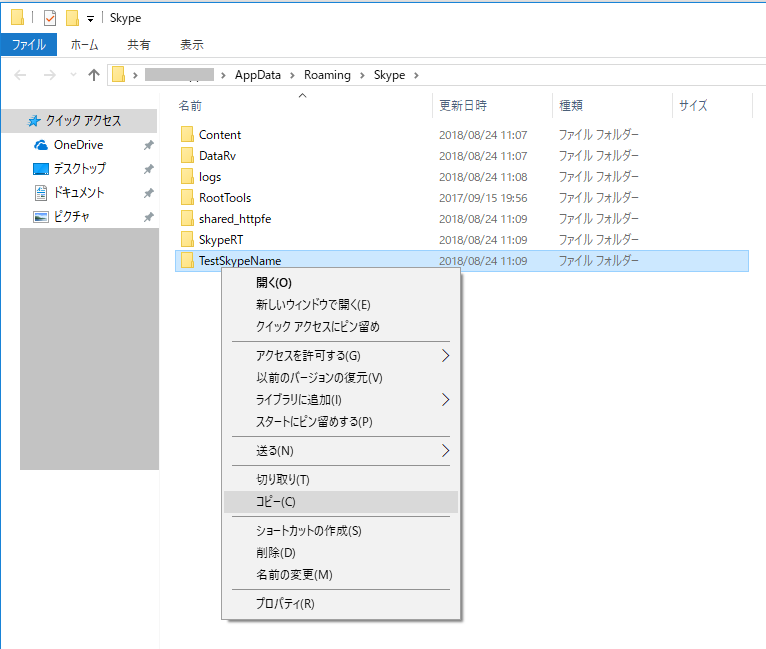Open OneDrive in navigation pane
766x649 pixels.
[78, 145]
